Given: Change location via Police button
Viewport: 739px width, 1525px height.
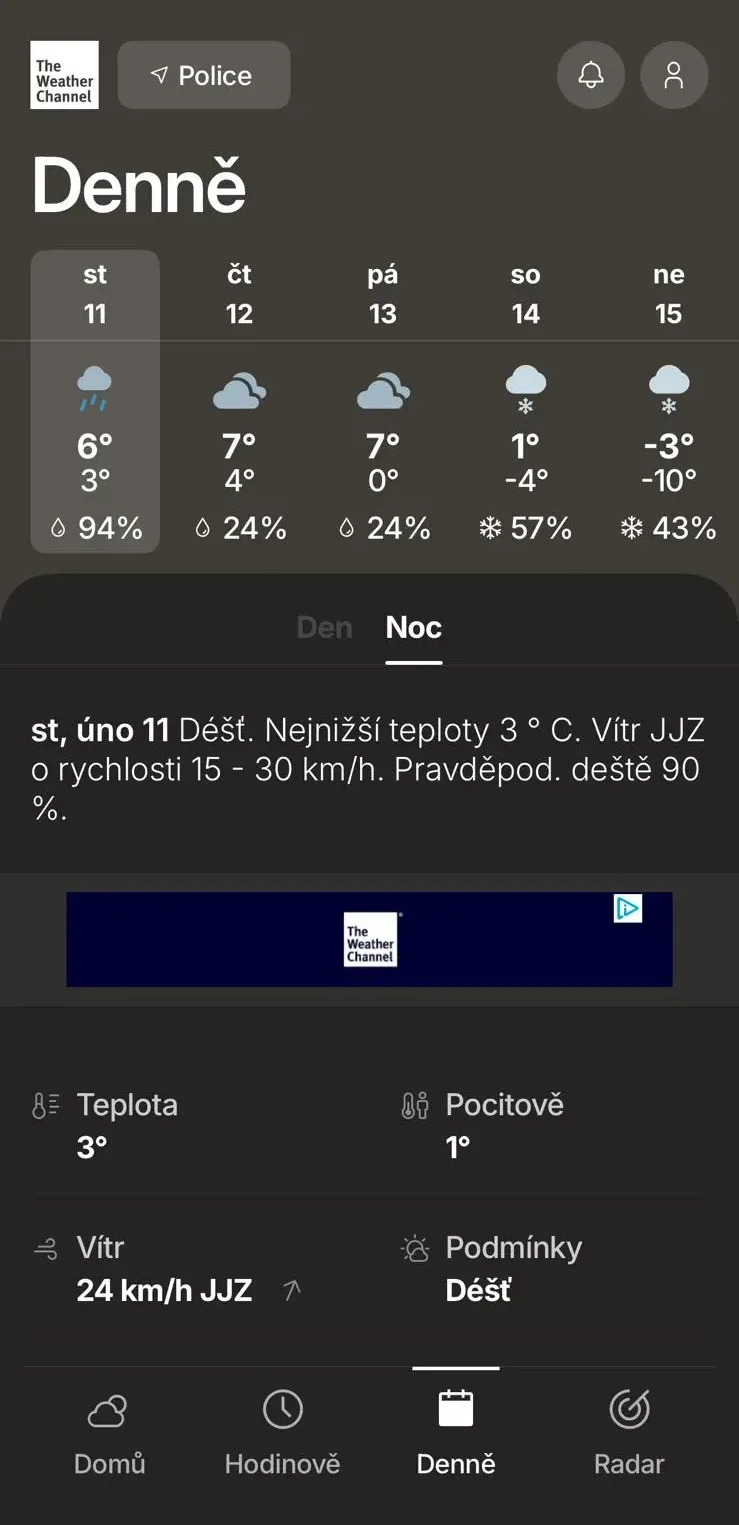Looking at the screenshot, I should (x=204, y=75).
